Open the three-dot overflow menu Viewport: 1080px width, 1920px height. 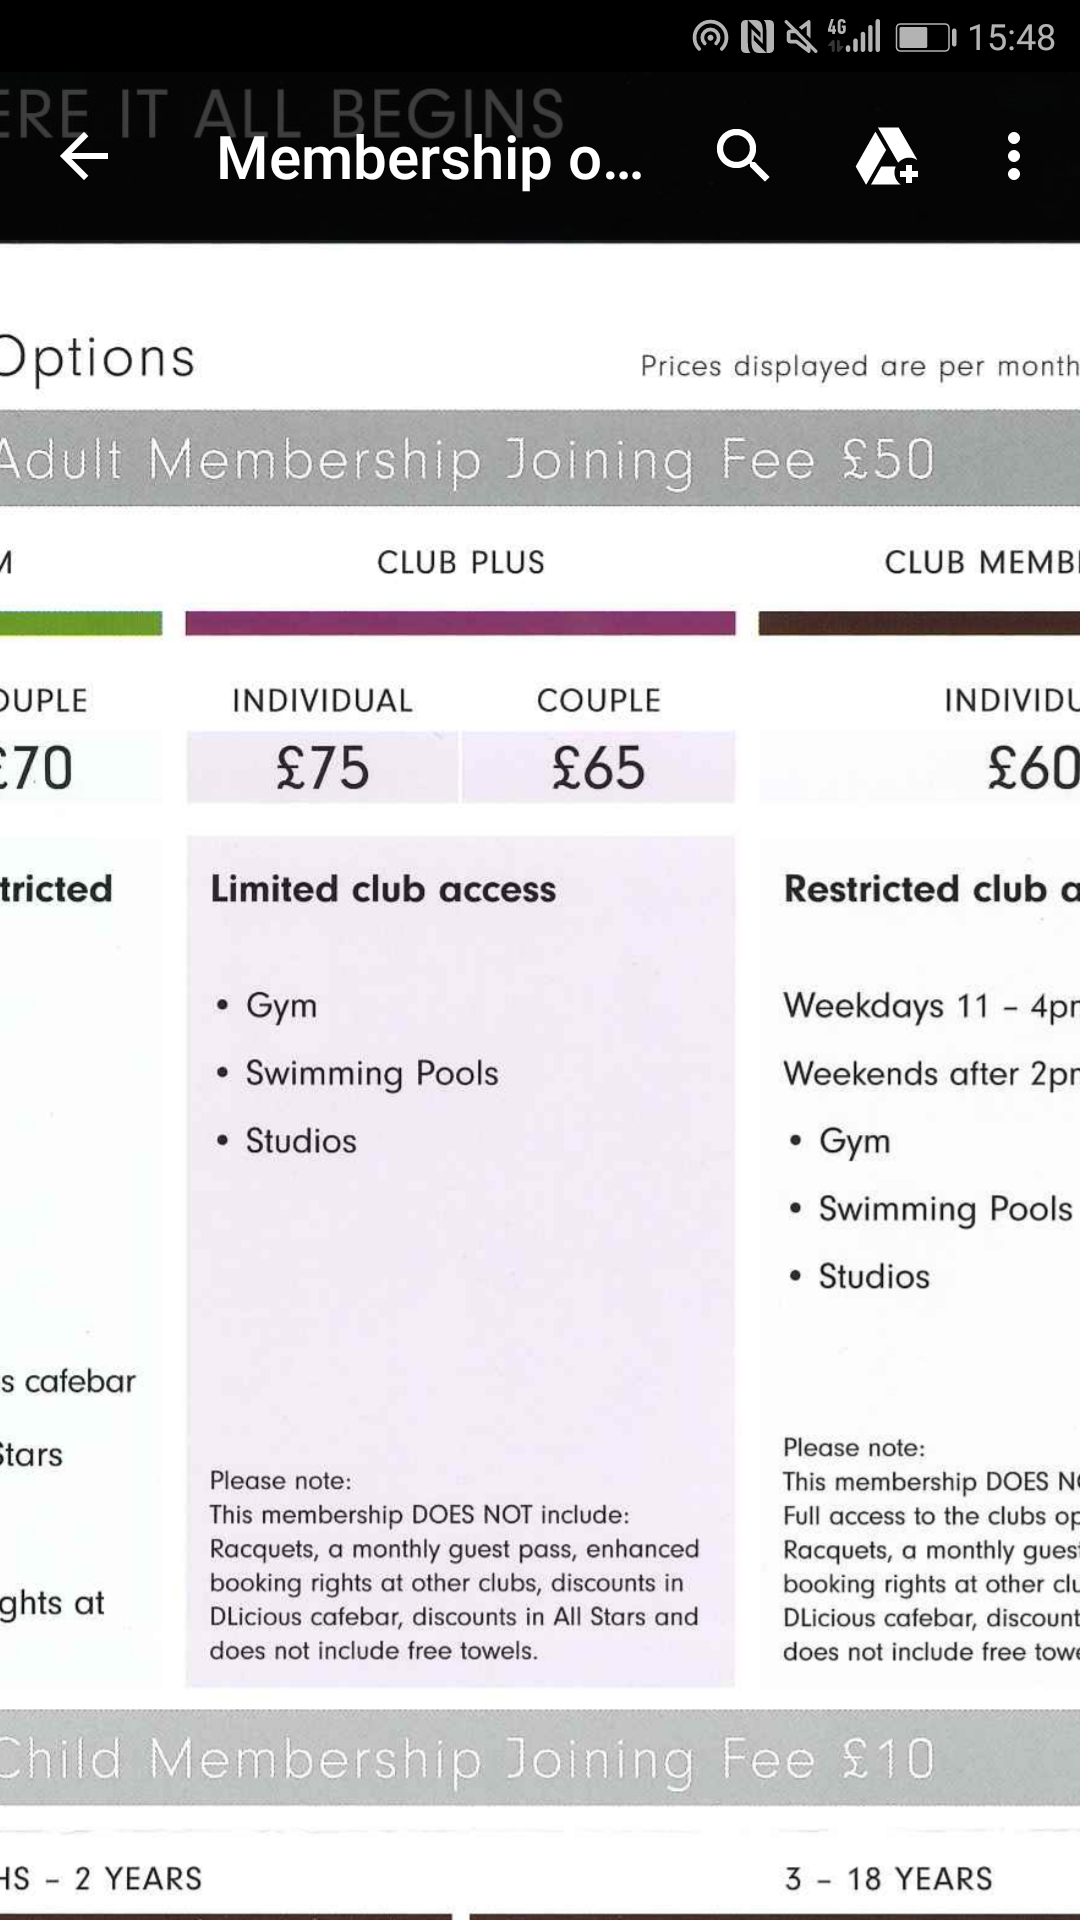[1014, 157]
